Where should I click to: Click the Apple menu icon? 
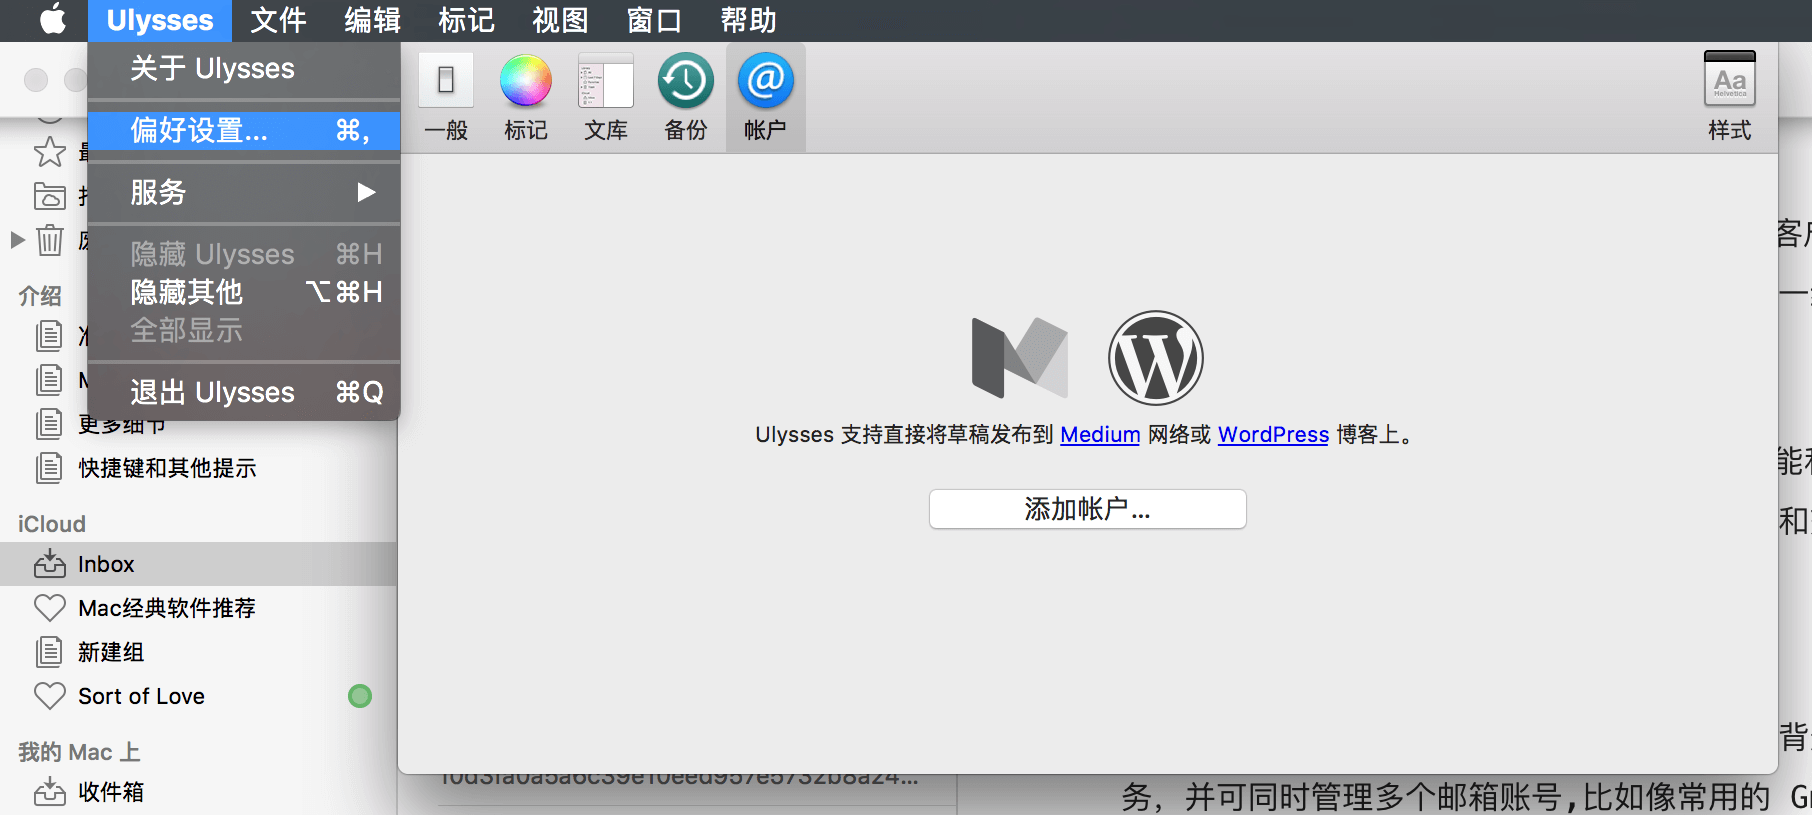click(x=53, y=20)
